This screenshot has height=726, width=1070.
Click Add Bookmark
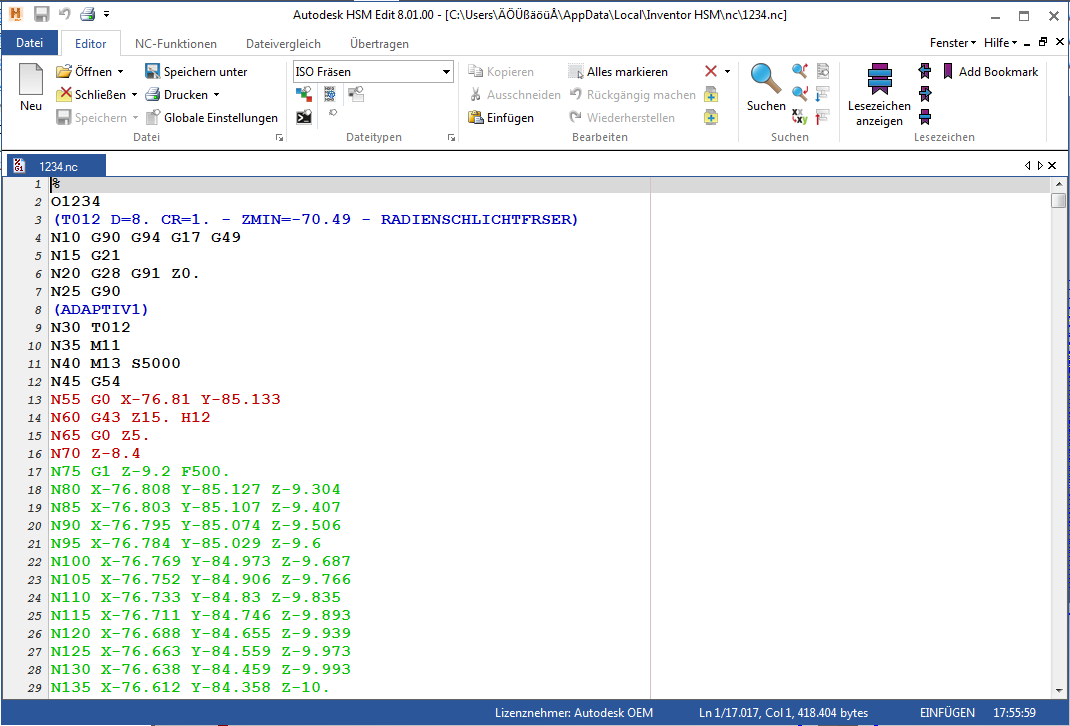(x=990, y=72)
